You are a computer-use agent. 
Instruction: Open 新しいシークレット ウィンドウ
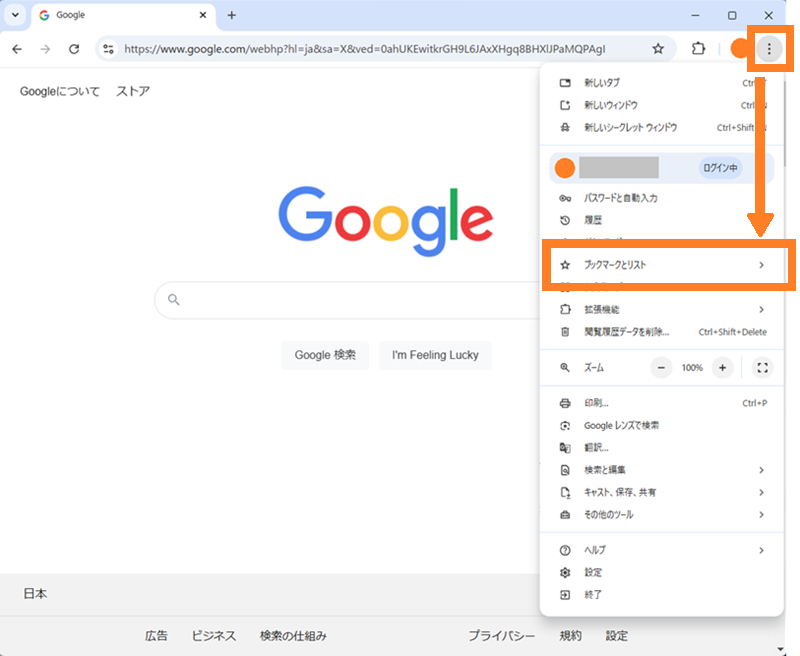(x=662, y=128)
